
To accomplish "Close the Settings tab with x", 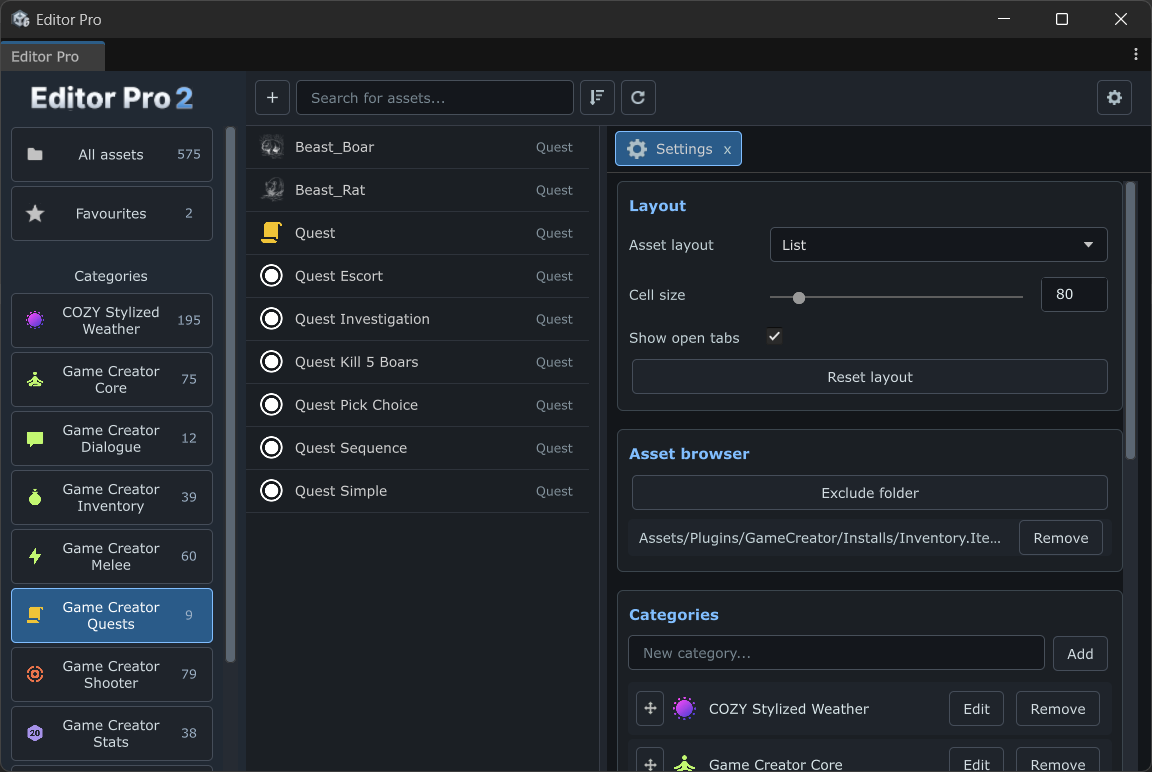I will 727,150.
